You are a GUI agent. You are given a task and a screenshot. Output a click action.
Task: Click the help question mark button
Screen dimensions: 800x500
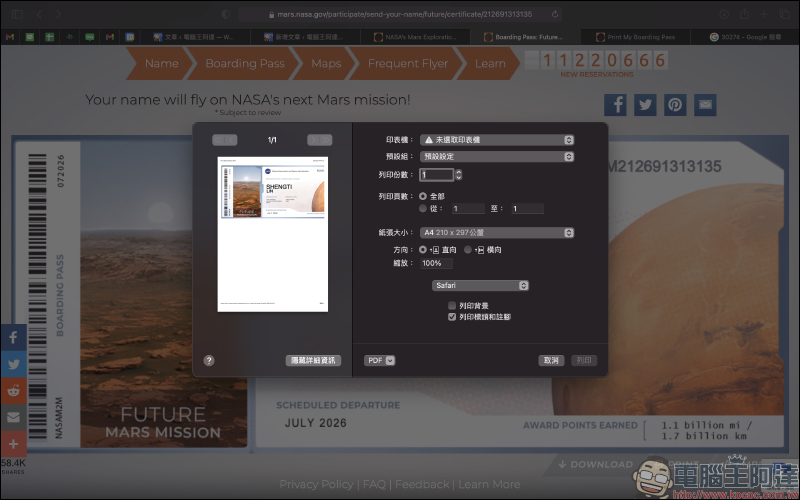pyautogui.click(x=209, y=361)
